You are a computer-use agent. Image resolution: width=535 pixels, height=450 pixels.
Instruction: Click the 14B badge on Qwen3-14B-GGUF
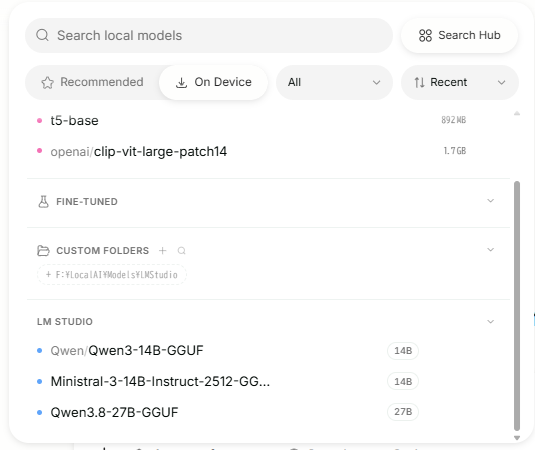(x=403, y=351)
